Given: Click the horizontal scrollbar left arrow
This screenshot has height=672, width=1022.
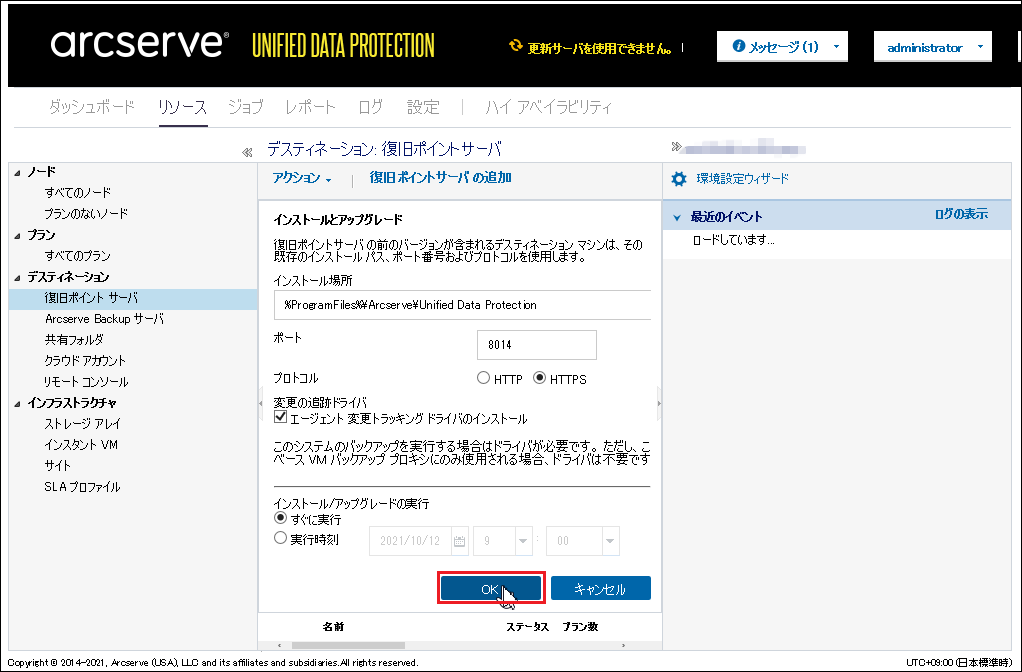Looking at the screenshot, I should coord(280,645).
